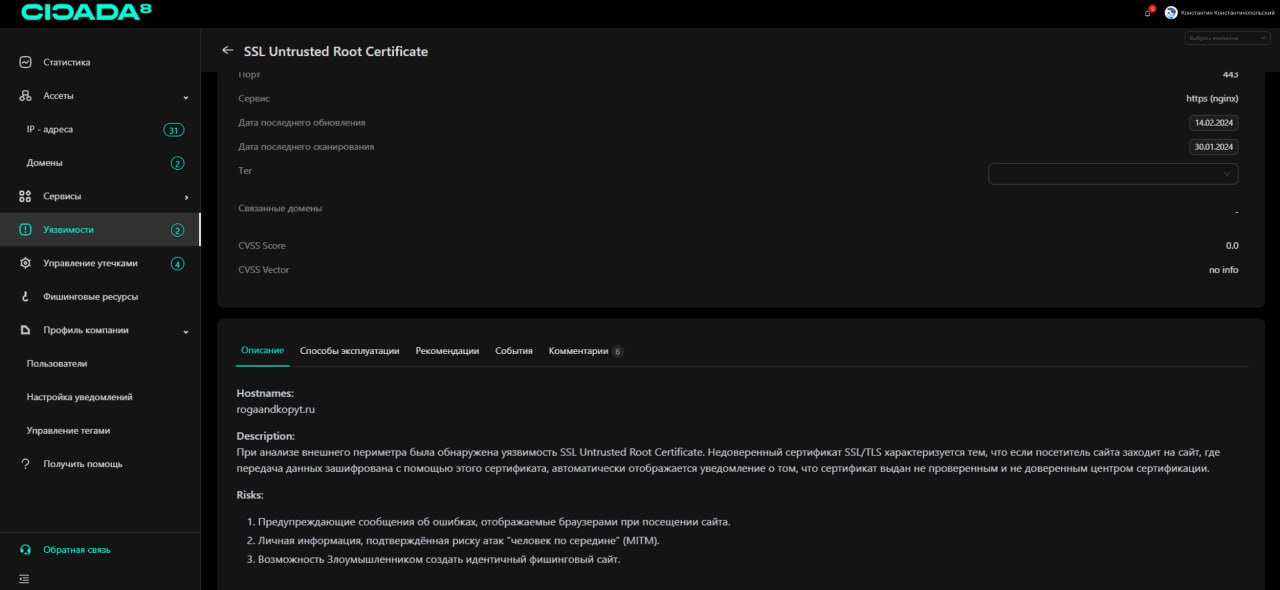The height and width of the screenshot is (590, 1280).
Task: Click the page title SSL Untrusted Root Certificate
Action: [336, 51]
